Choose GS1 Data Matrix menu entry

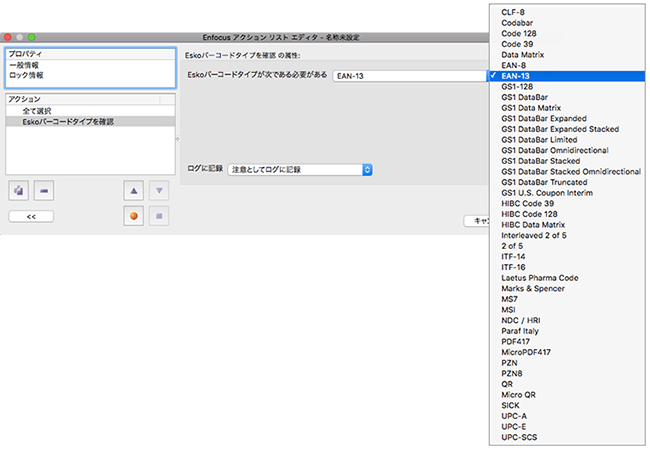click(x=567, y=108)
